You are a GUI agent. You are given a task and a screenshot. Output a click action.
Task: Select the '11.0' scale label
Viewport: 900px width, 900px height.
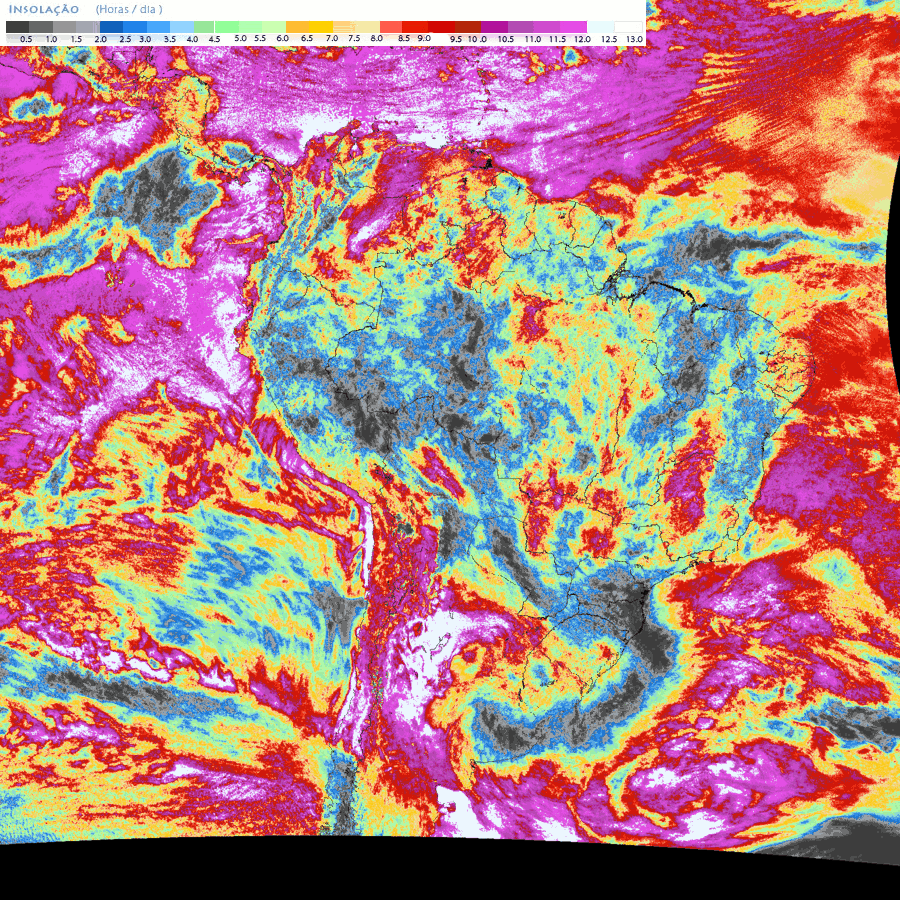[533, 40]
